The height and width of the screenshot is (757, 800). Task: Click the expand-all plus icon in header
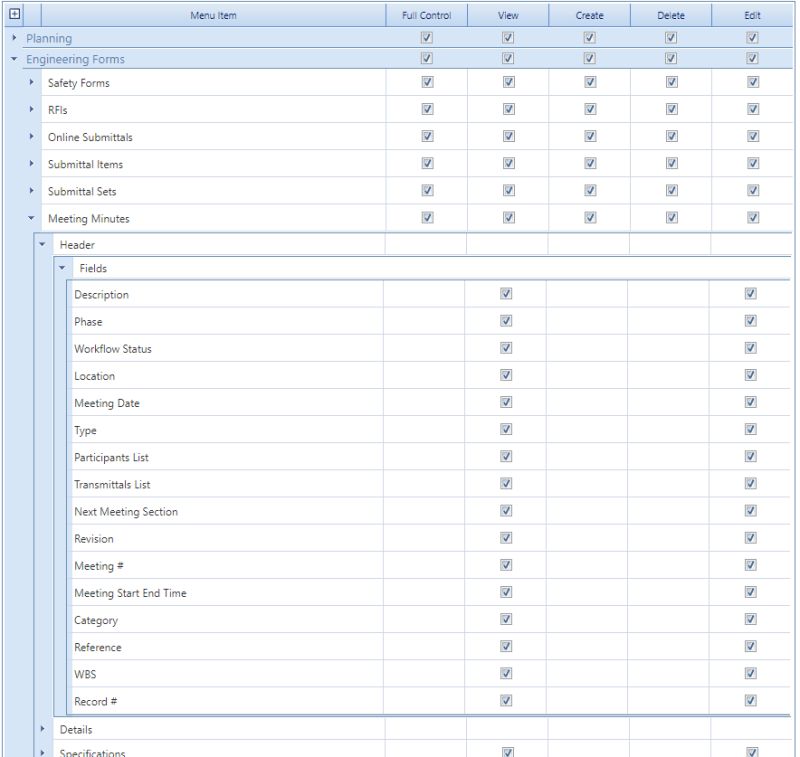[15, 14]
